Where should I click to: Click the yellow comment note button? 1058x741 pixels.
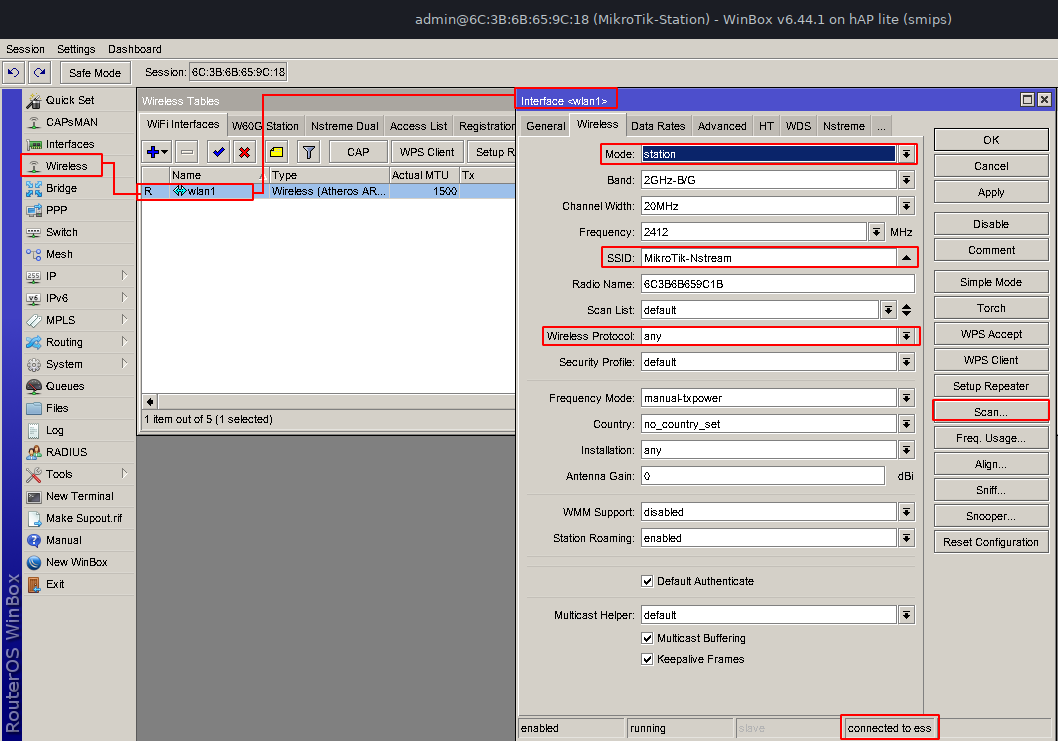click(277, 152)
